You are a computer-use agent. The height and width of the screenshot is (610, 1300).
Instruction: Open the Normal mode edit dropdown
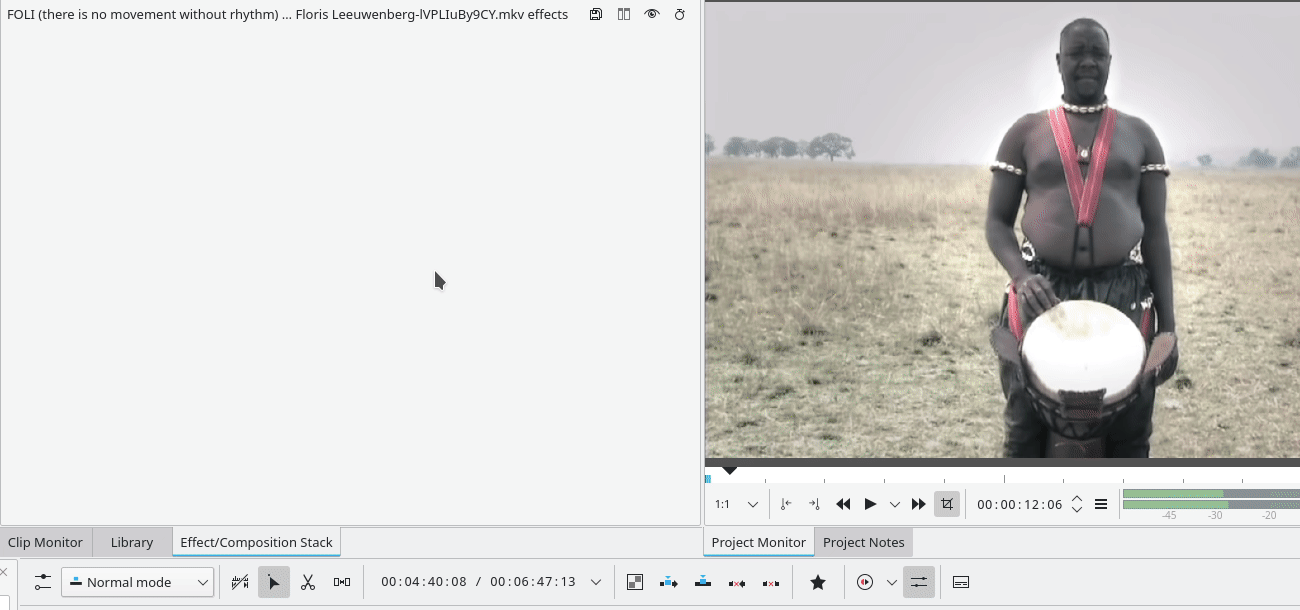pos(138,582)
